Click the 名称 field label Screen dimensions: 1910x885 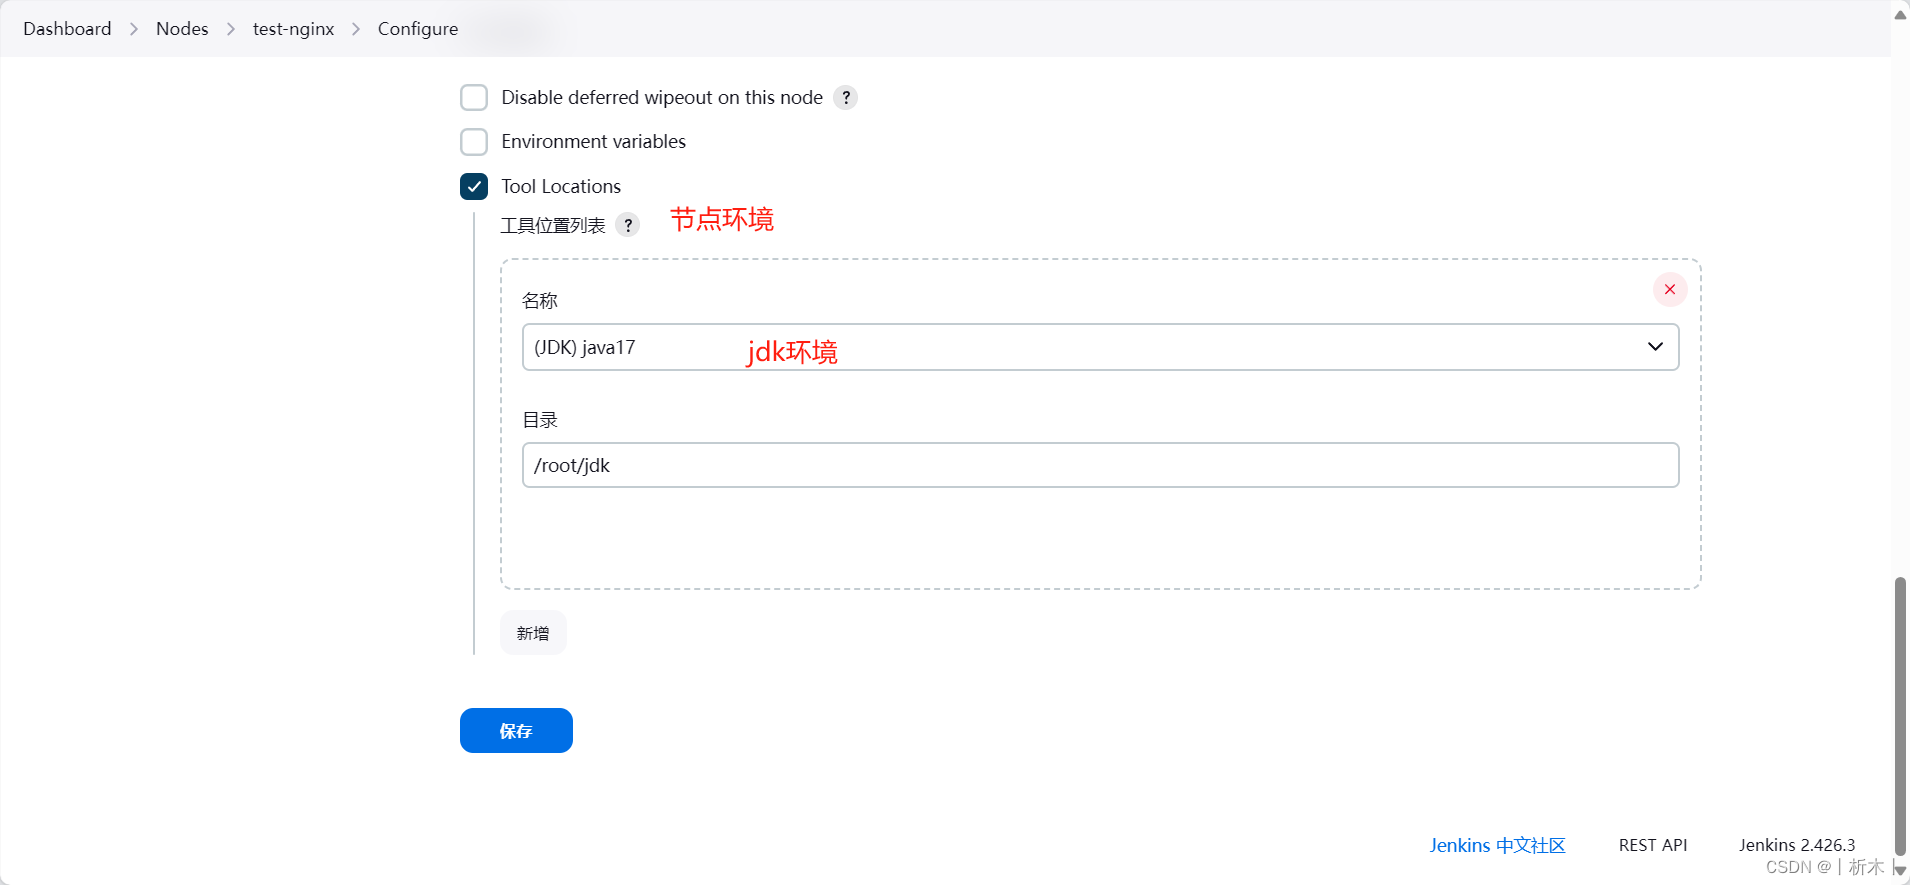pos(540,301)
